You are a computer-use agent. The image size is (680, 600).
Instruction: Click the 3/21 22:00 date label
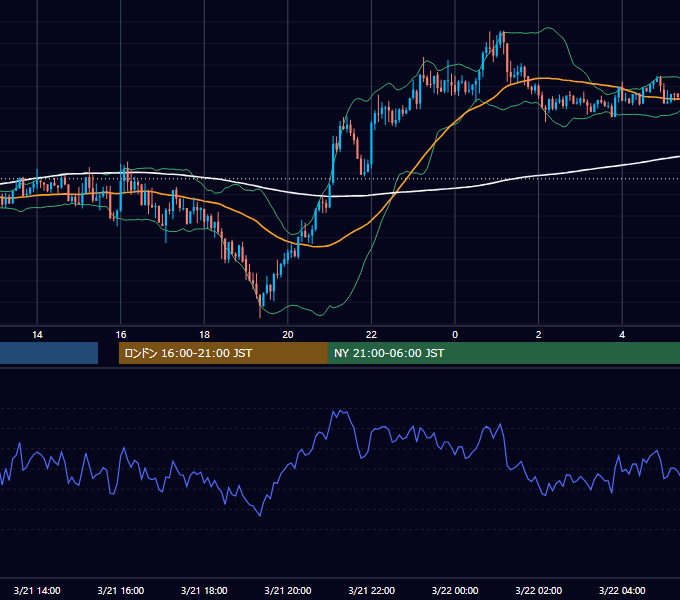[372, 590]
